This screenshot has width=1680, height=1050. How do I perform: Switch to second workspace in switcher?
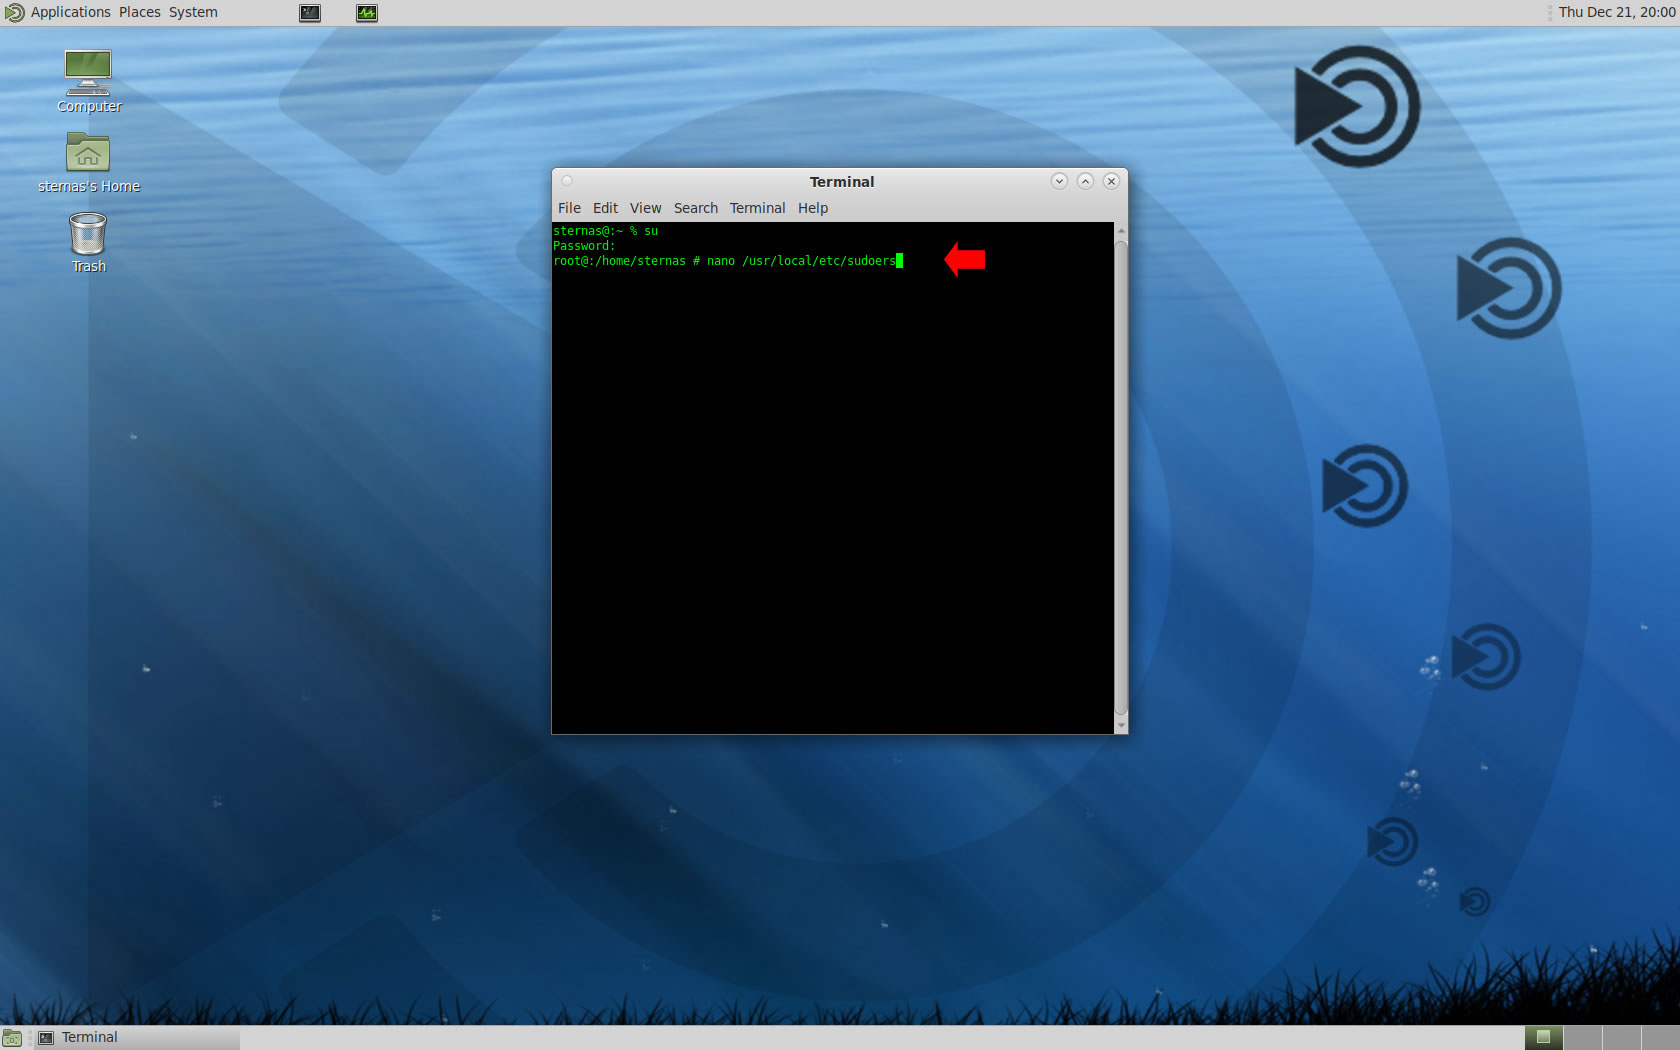(x=1582, y=1038)
